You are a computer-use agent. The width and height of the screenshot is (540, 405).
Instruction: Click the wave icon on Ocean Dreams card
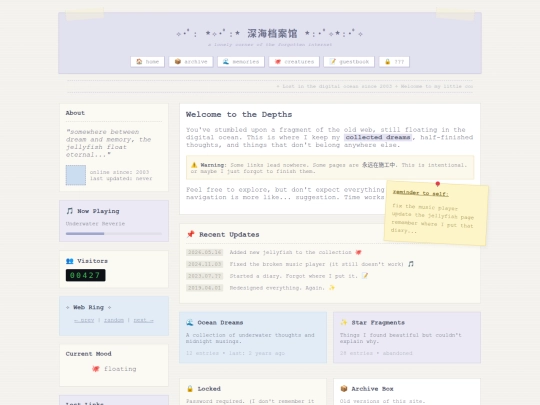[190, 322]
